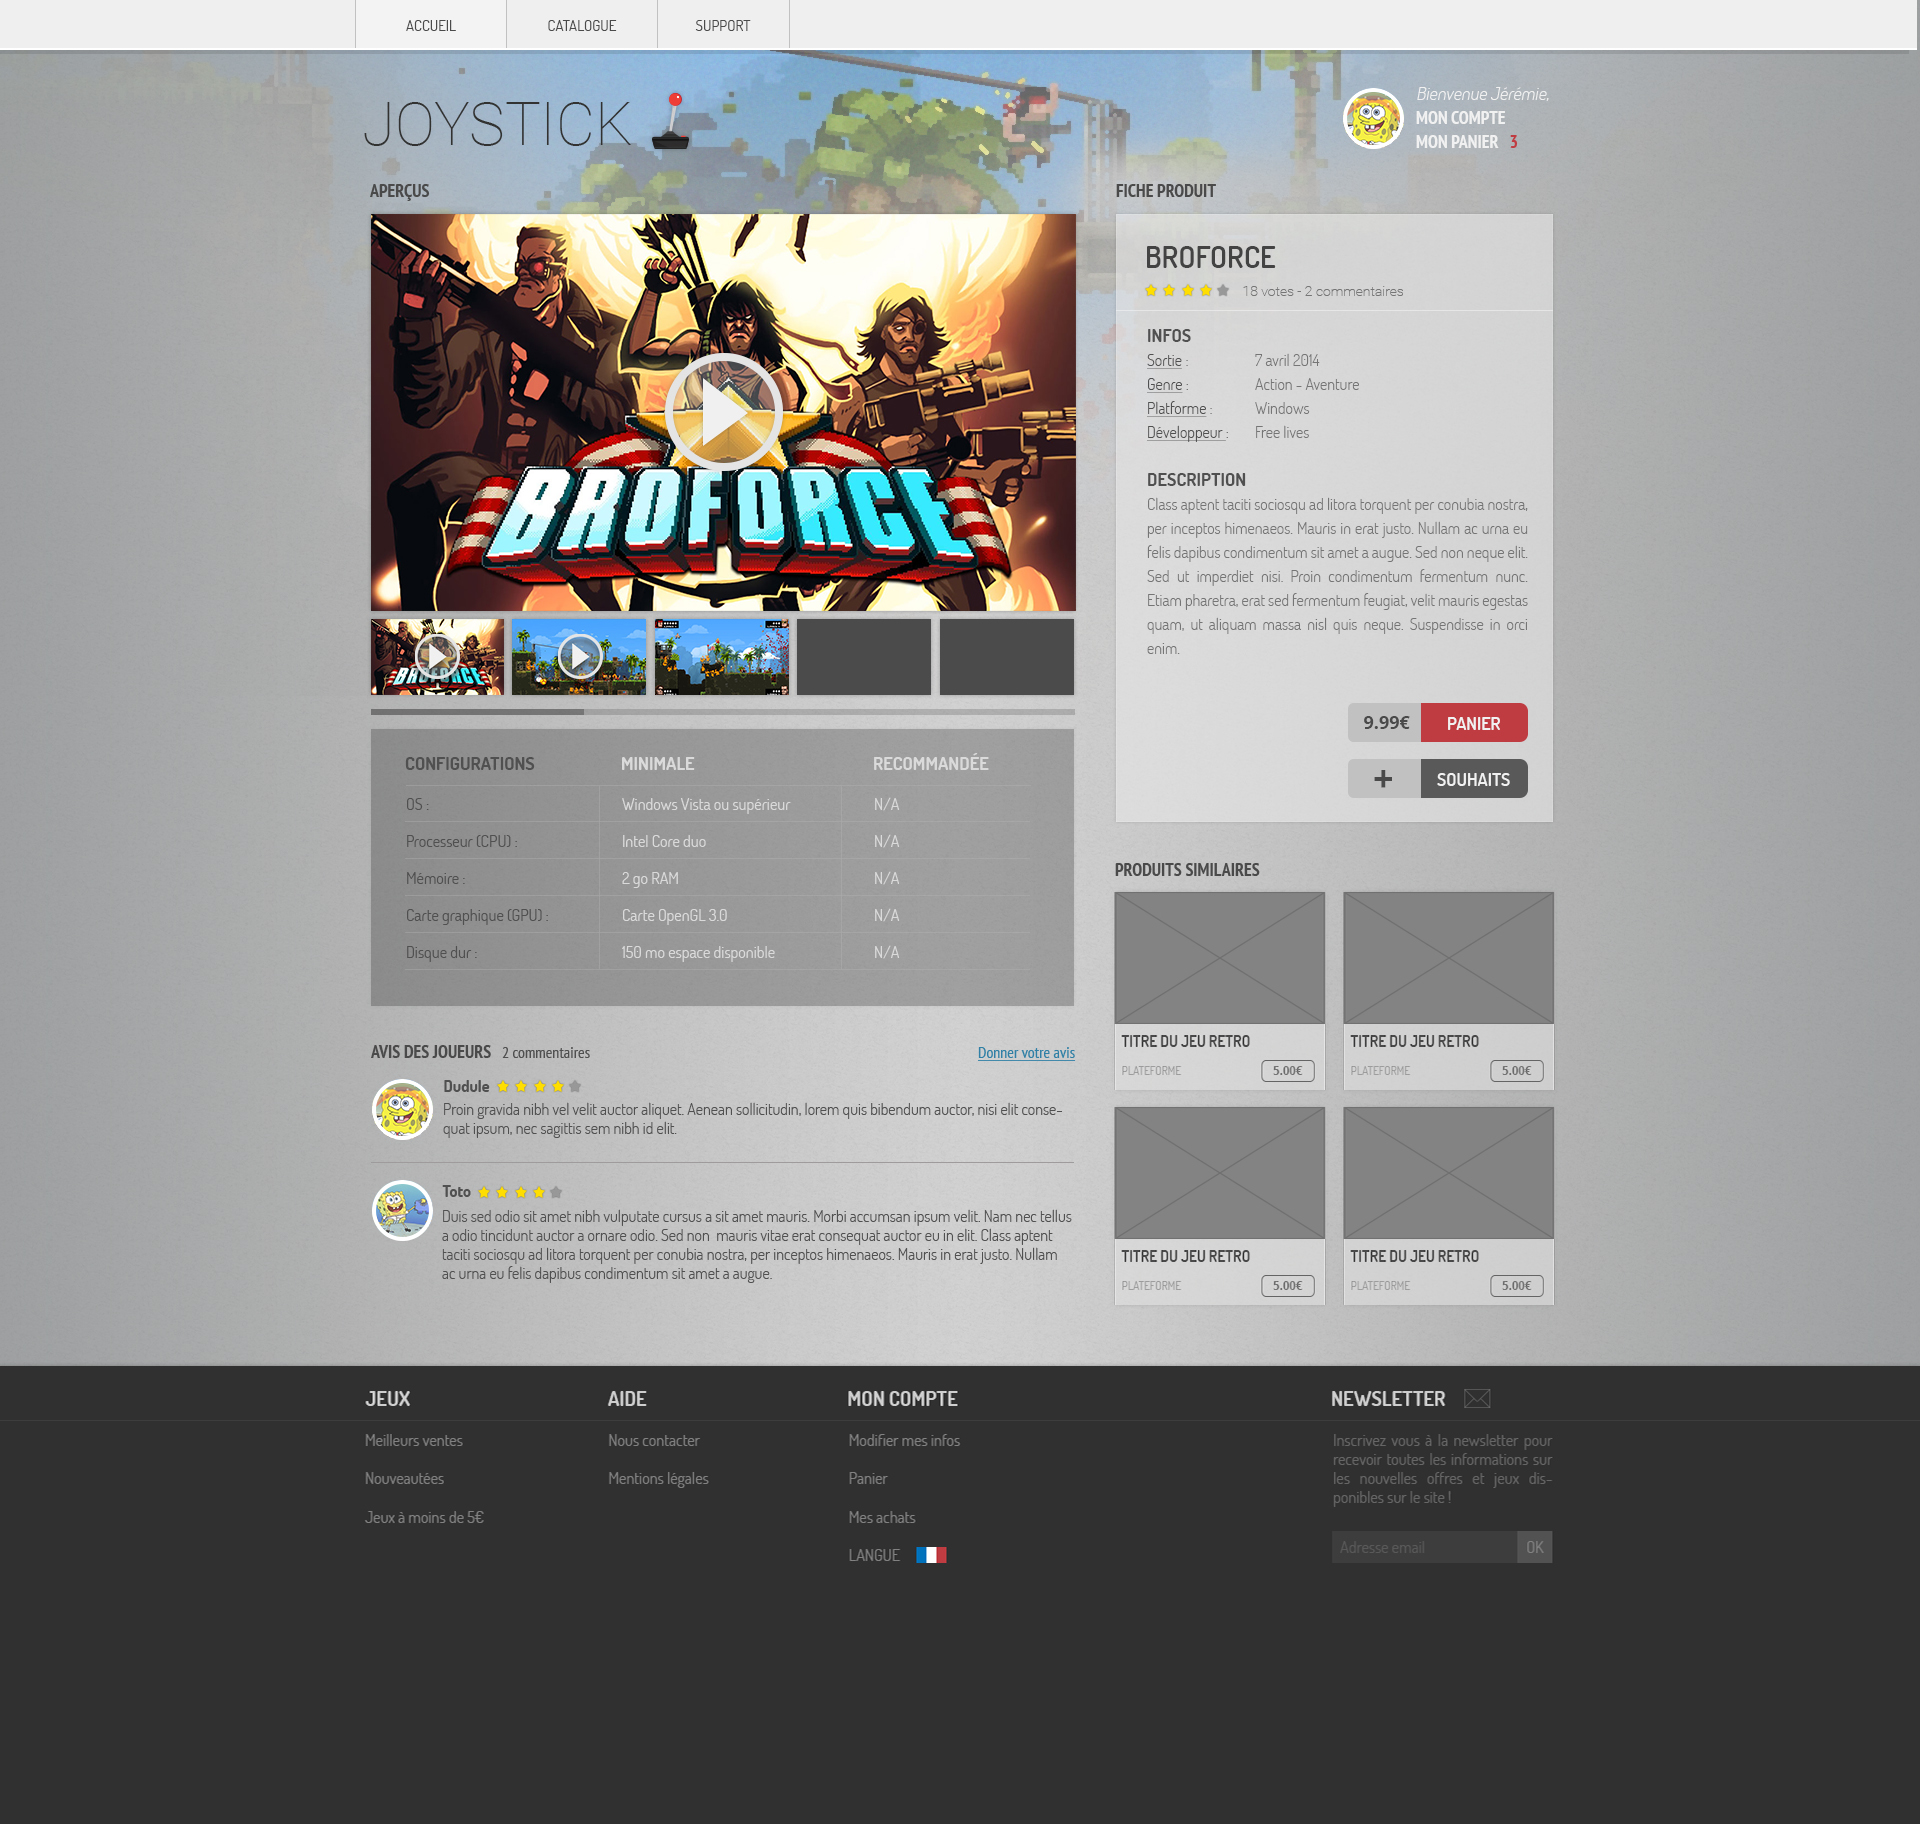The height and width of the screenshot is (1824, 1920).
Task: Click the Adresse email input field
Action: (x=1423, y=1547)
